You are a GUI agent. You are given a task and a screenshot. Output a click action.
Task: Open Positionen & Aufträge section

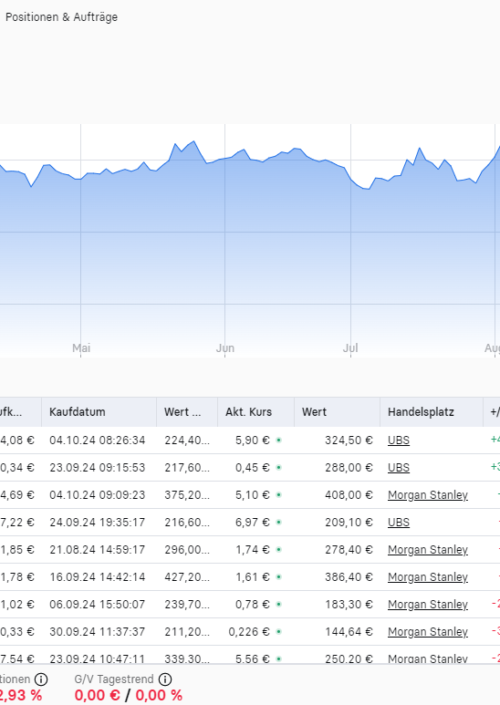62,17
